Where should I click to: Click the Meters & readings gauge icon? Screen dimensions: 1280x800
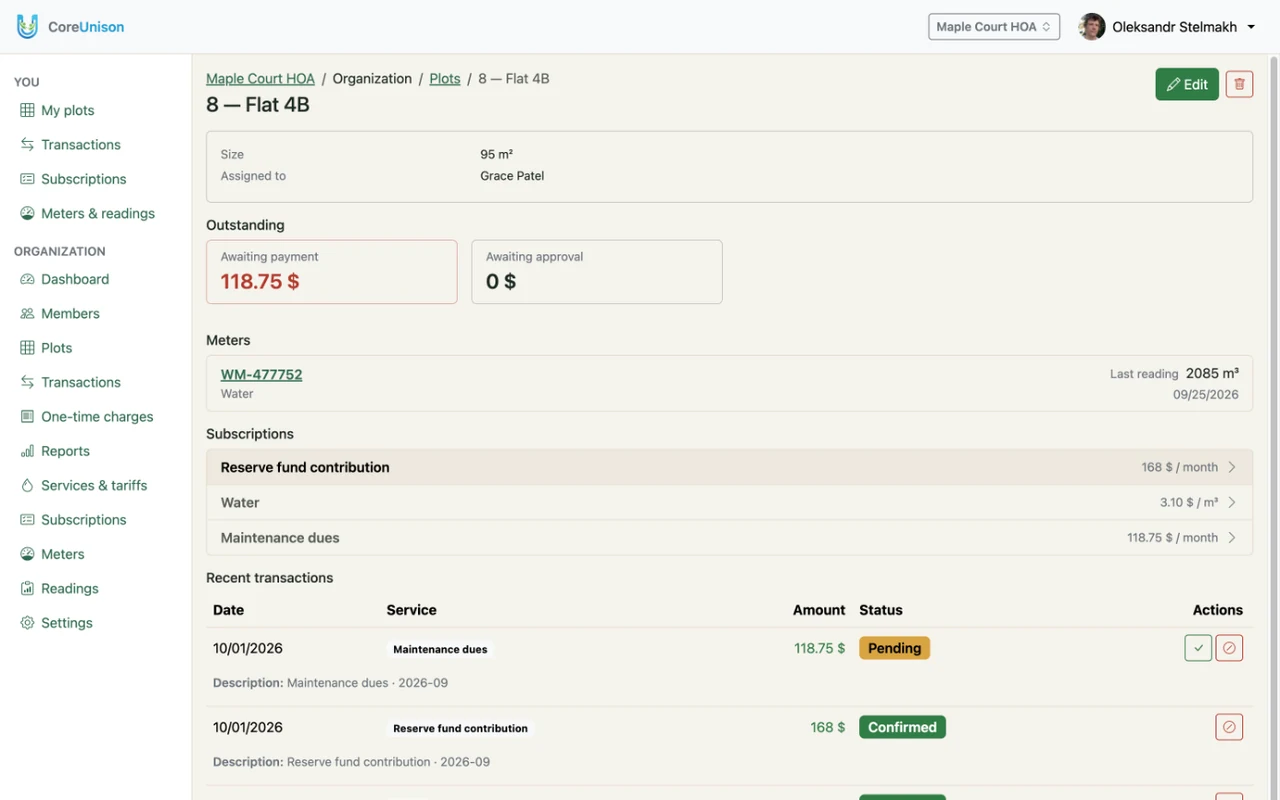tap(27, 214)
